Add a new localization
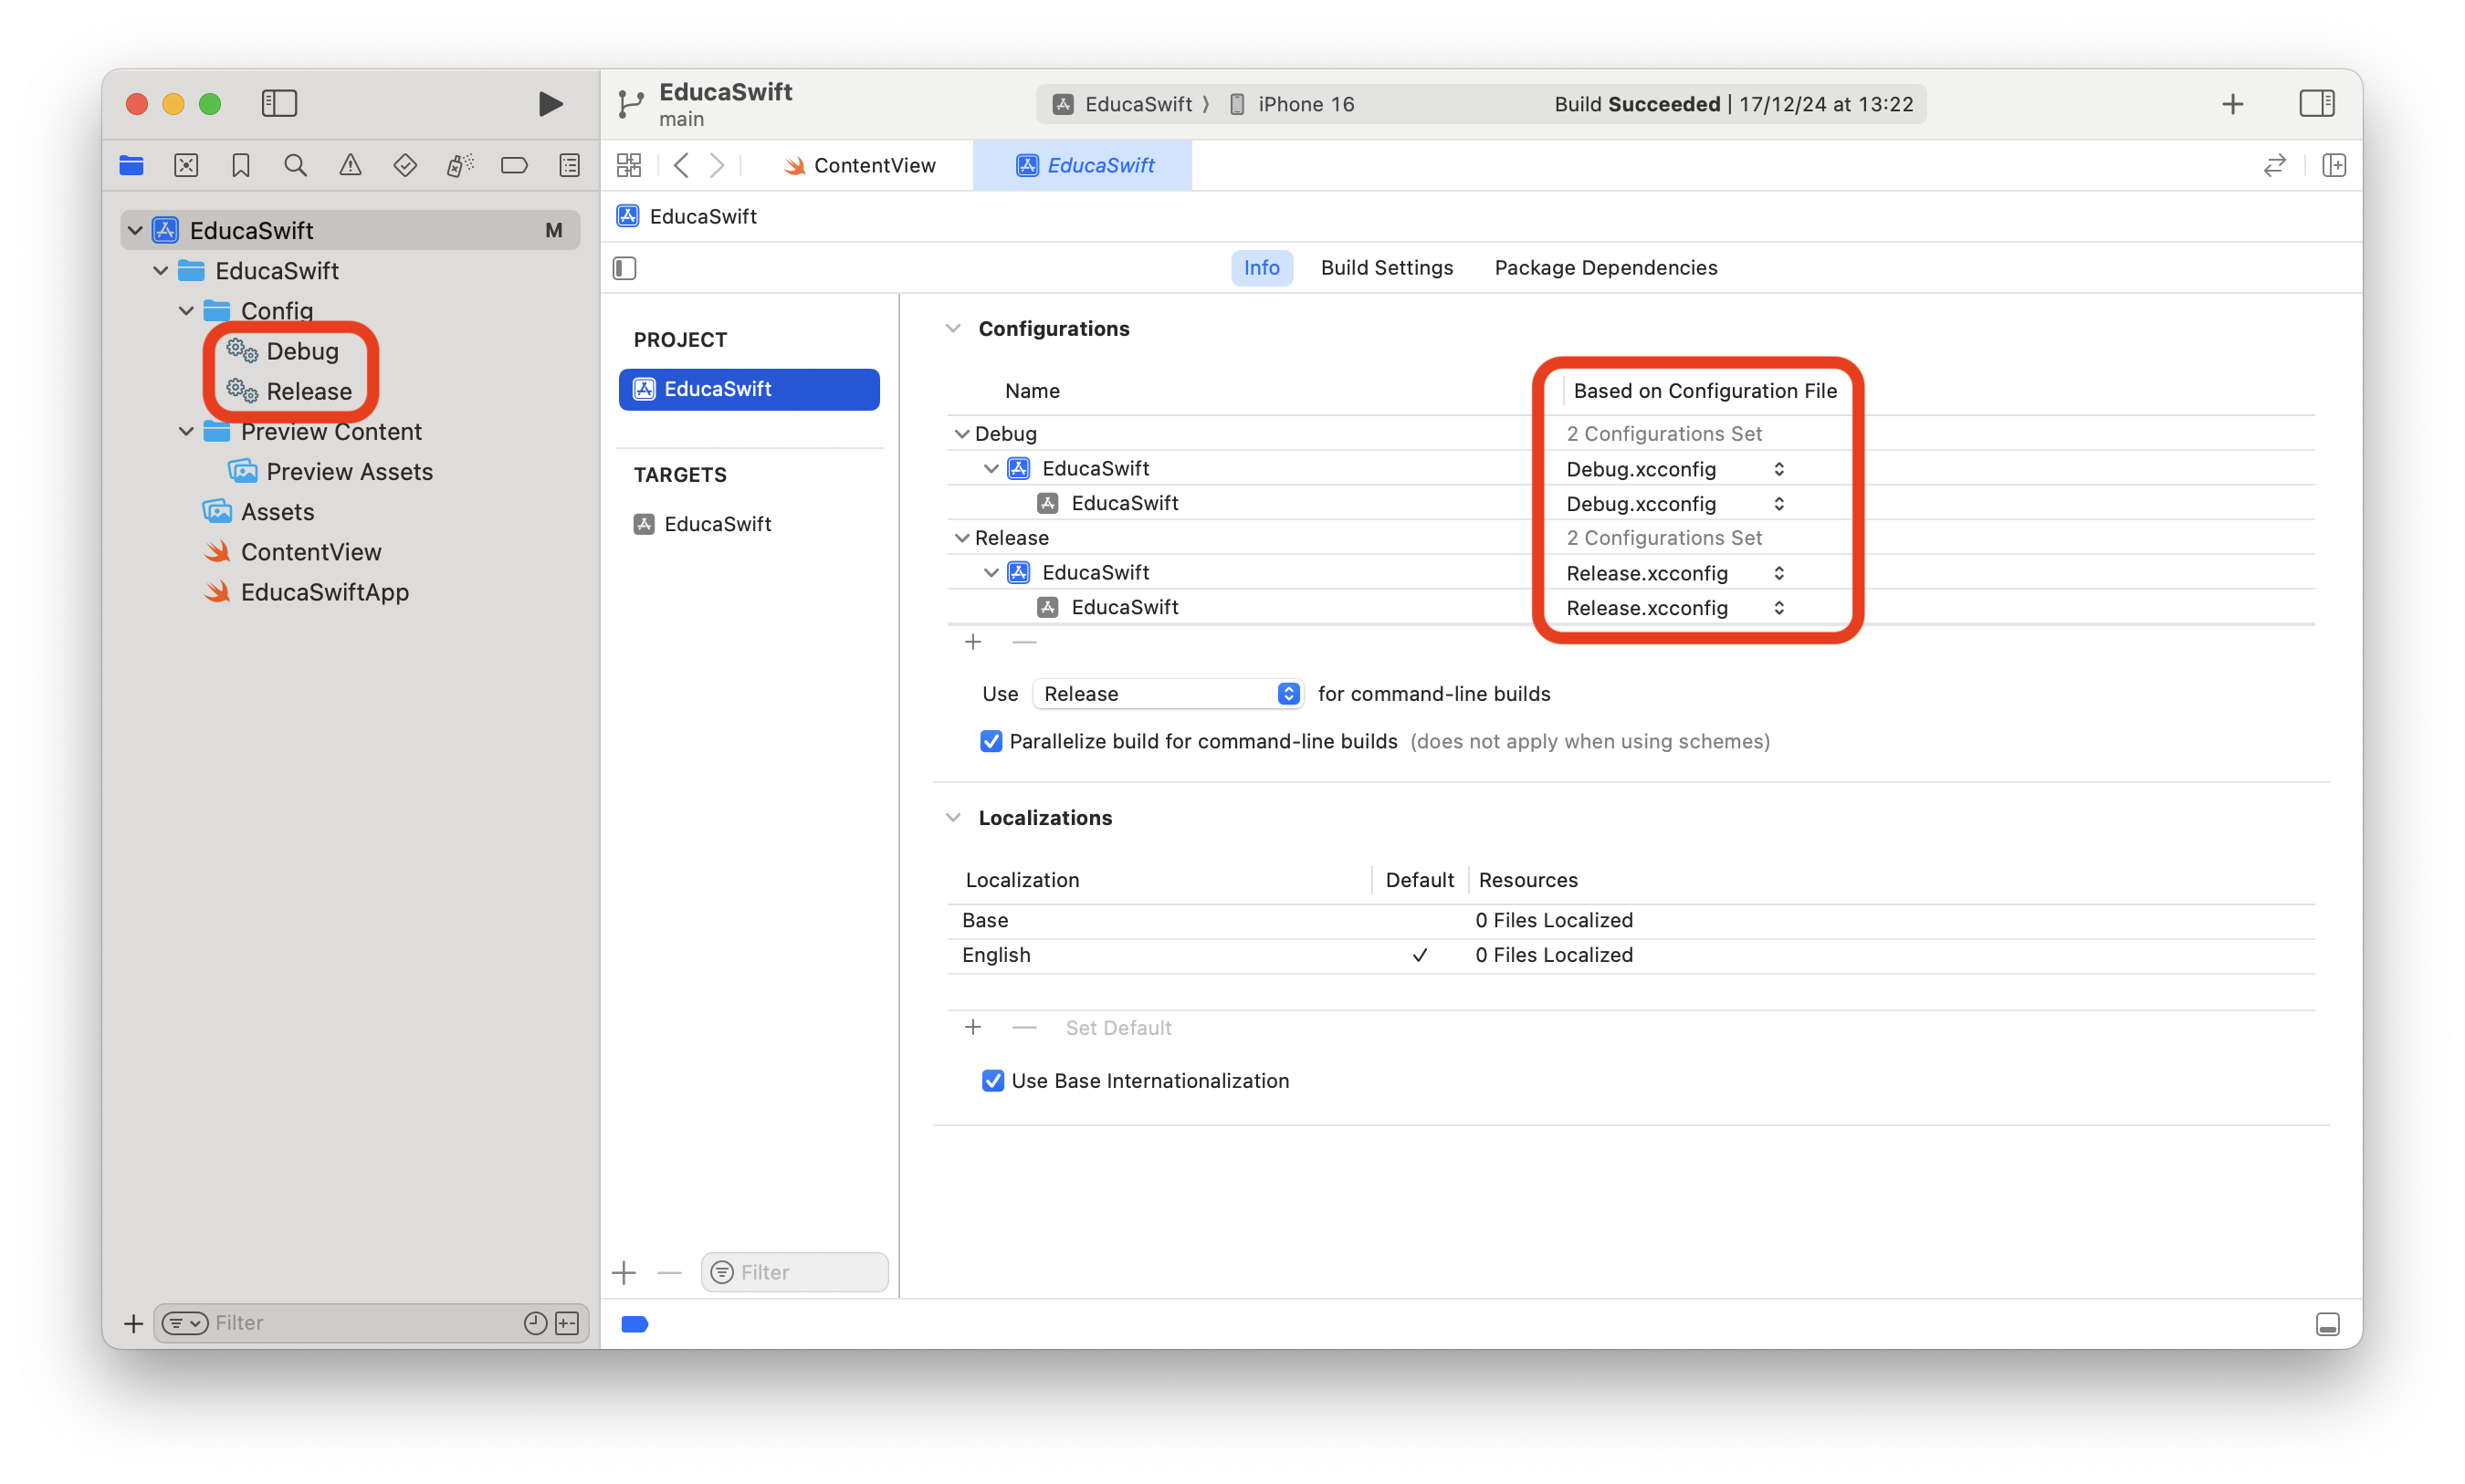This screenshot has height=1484, width=2465. pos(973,1027)
